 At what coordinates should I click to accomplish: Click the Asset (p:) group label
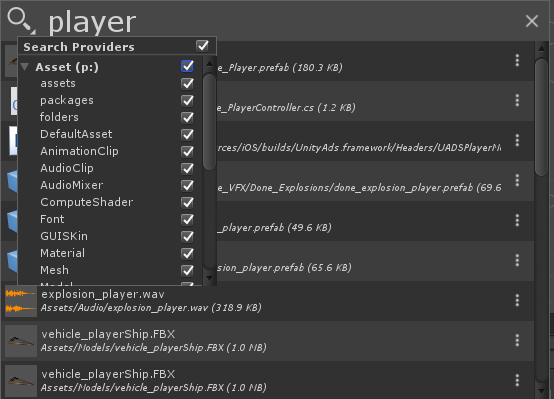[x=67, y=67]
